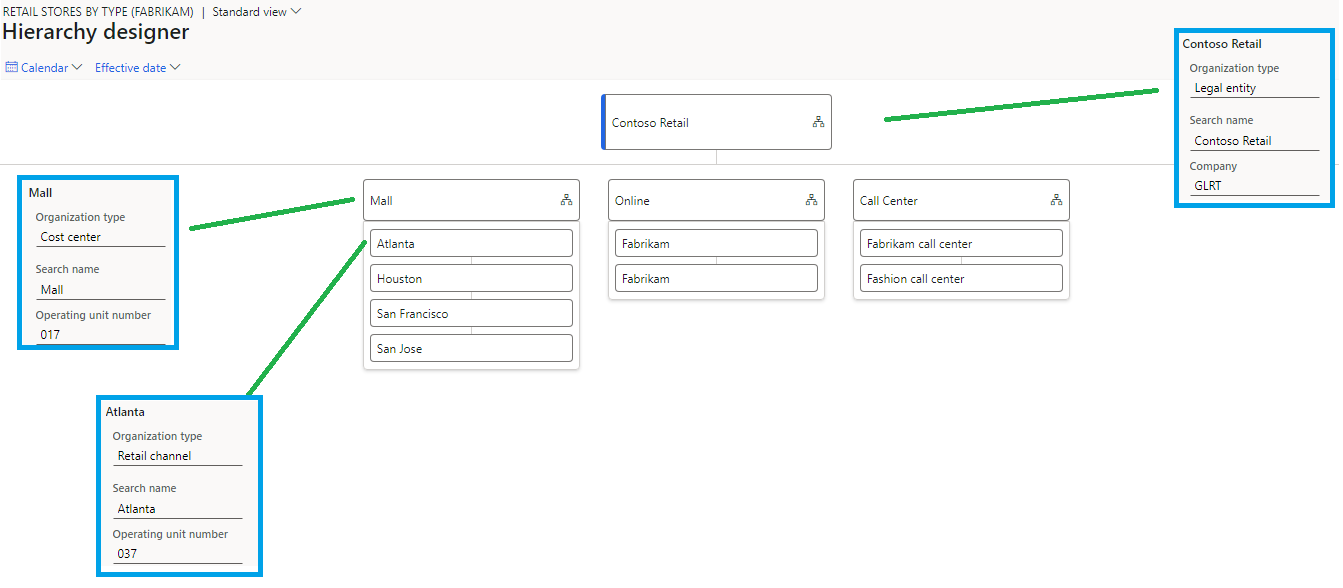
Task: Select the first Fabrikam node under Online
Action: 716,243
